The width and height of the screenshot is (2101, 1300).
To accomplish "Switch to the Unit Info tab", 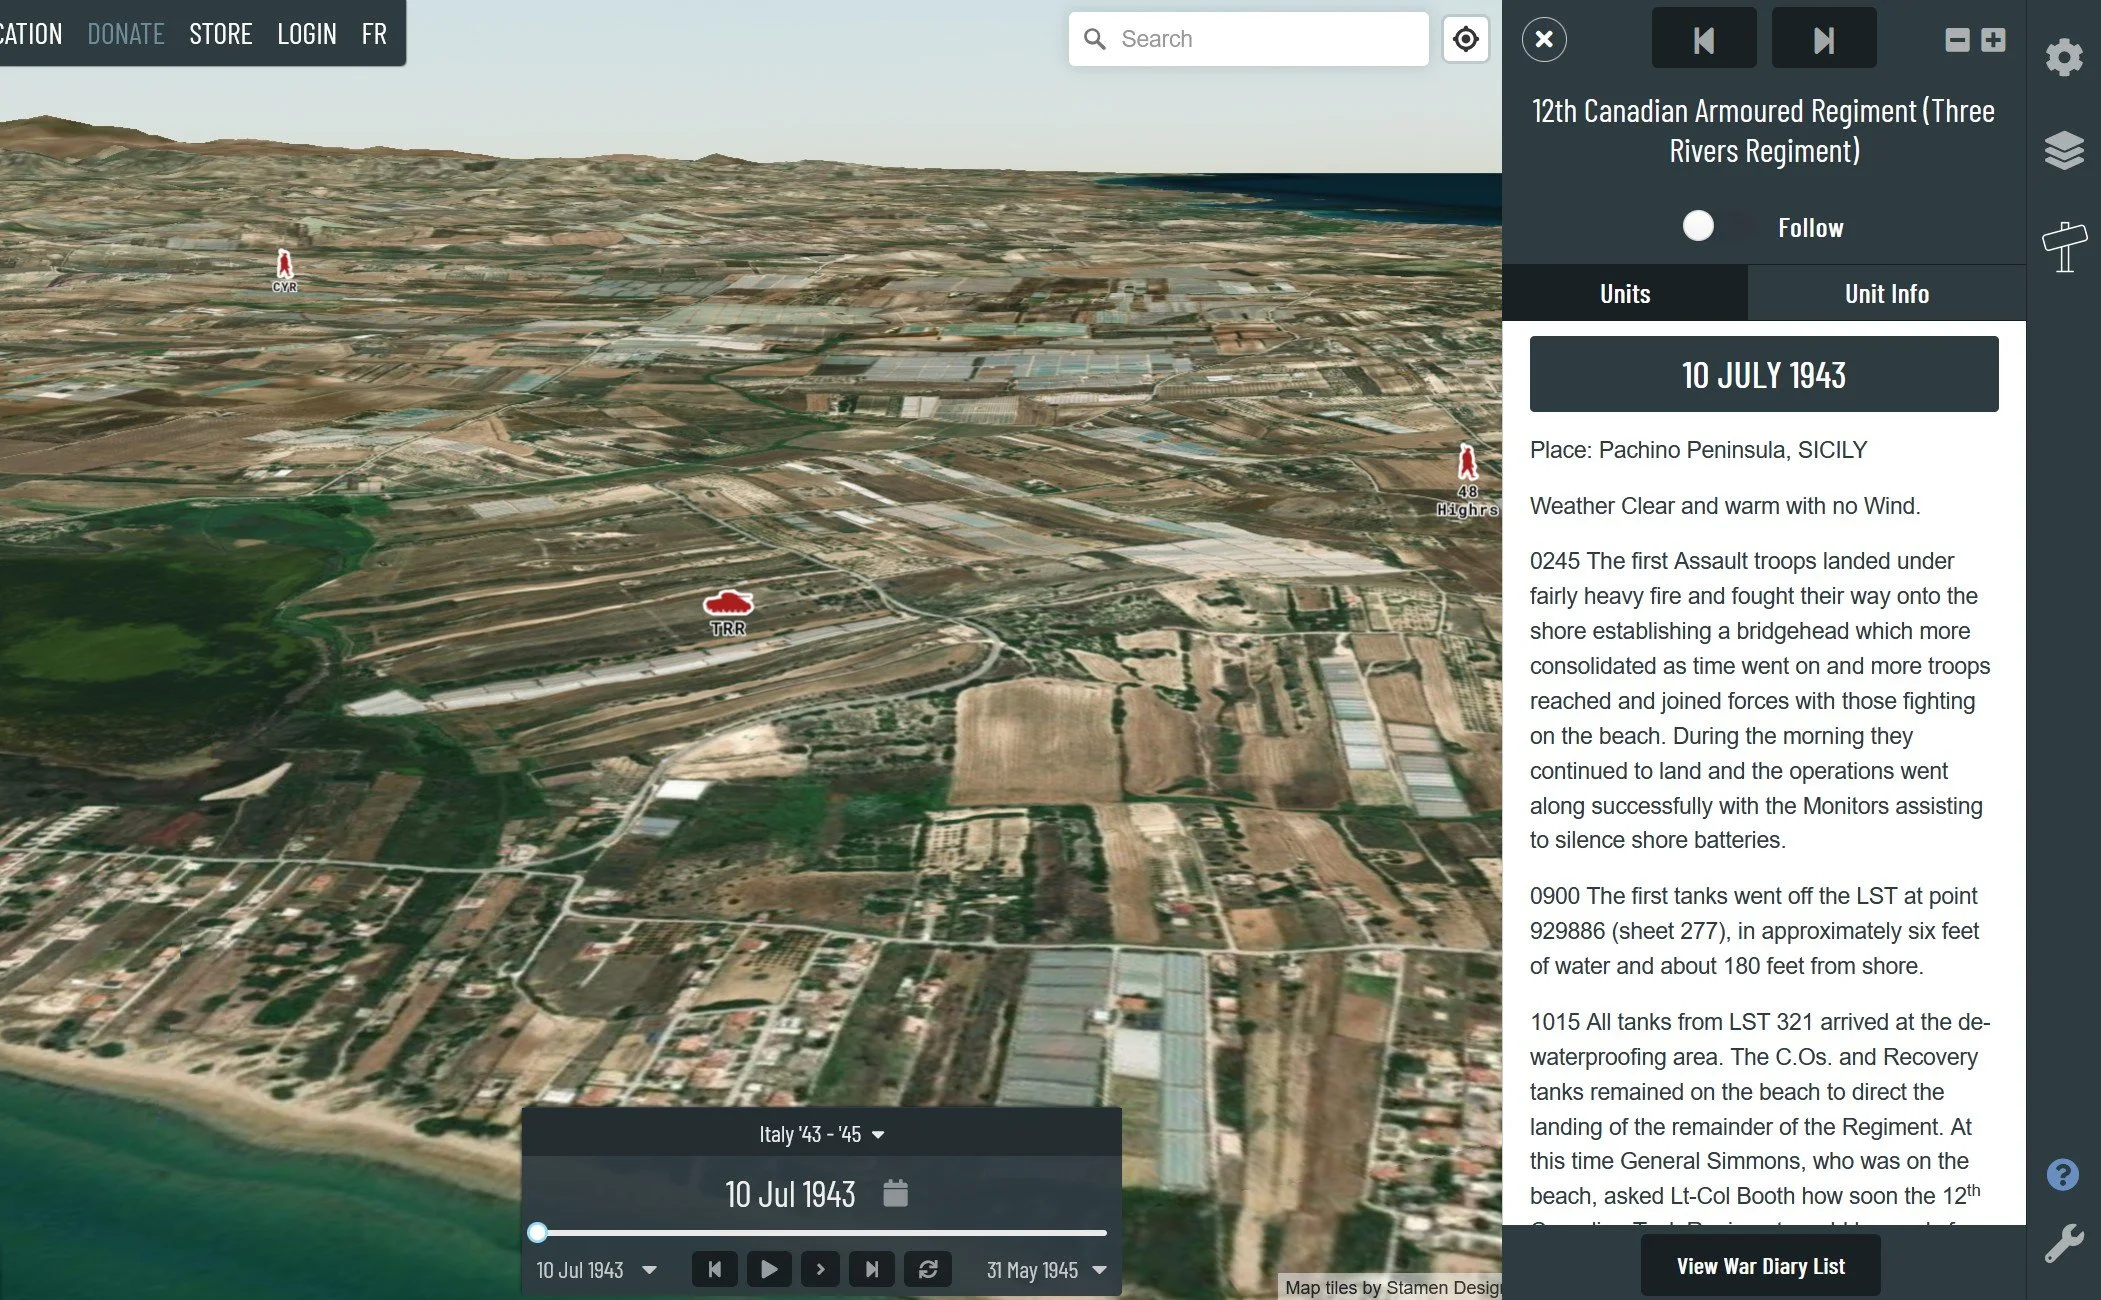I will (1886, 293).
